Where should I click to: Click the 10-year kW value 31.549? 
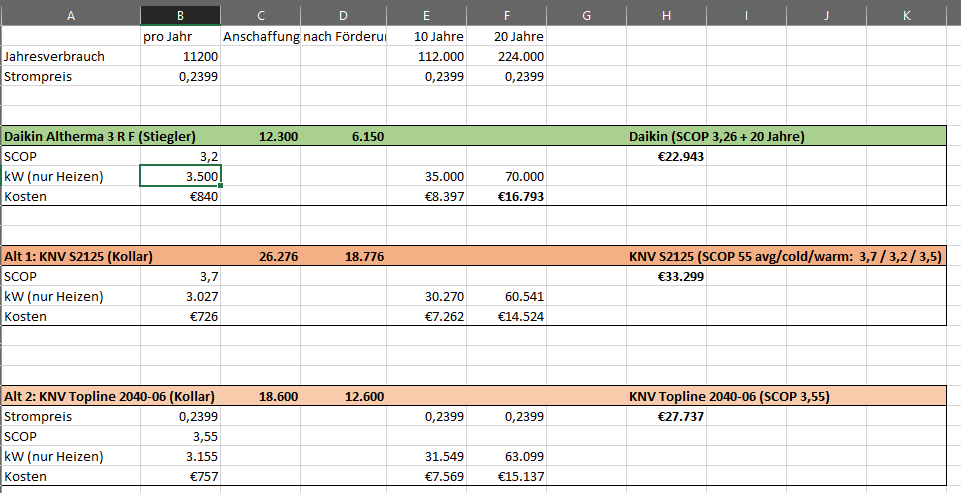click(427, 456)
